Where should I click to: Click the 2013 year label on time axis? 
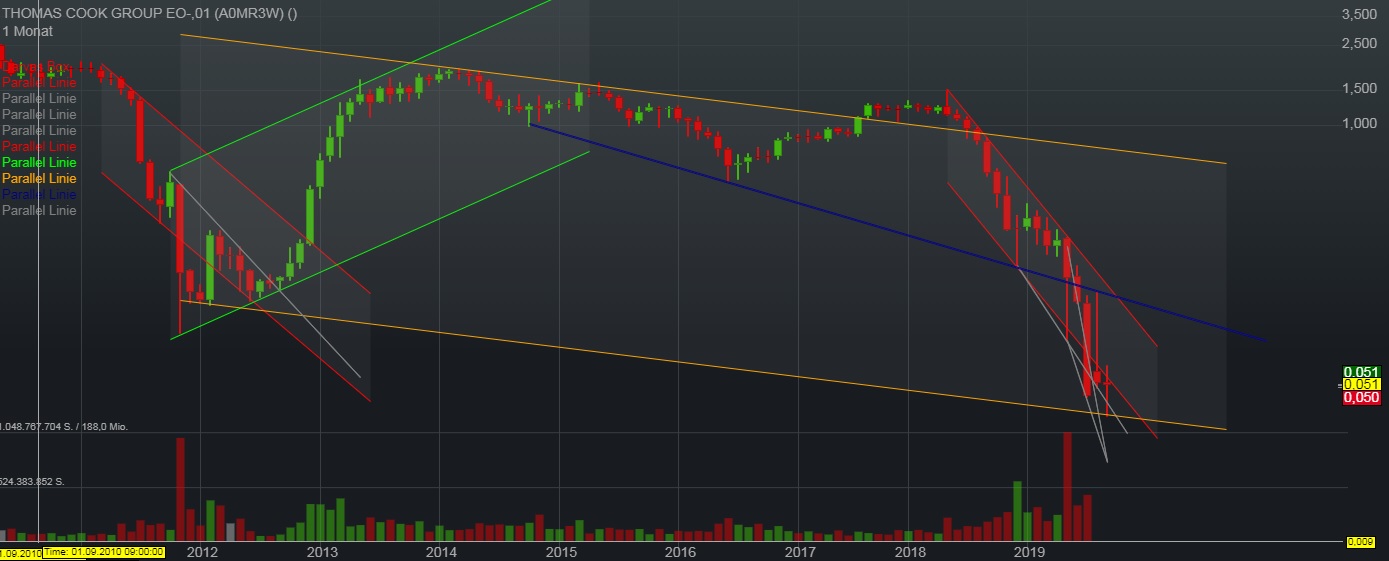[x=322, y=552]
